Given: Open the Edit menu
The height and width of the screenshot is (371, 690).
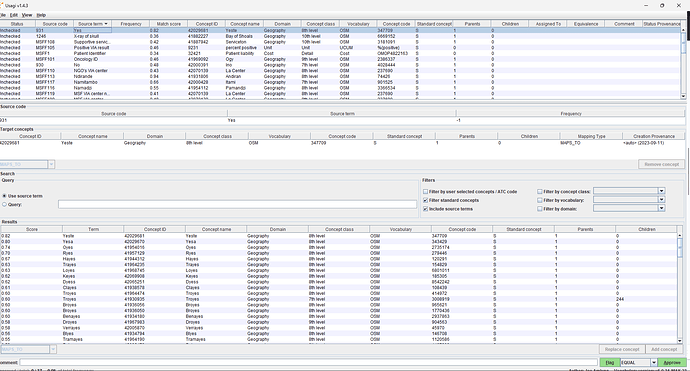Looking at the screenshot, I should coord(14,15).
